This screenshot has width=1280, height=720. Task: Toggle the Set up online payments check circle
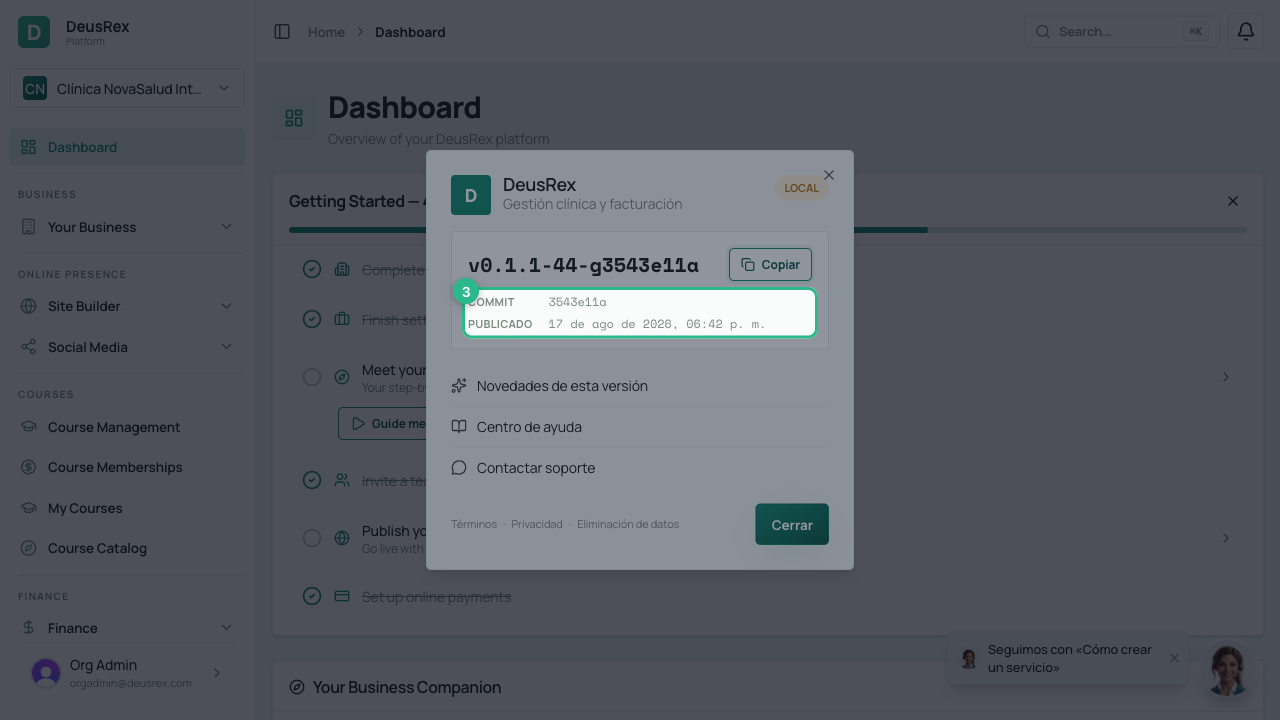(x=312, y=596)
